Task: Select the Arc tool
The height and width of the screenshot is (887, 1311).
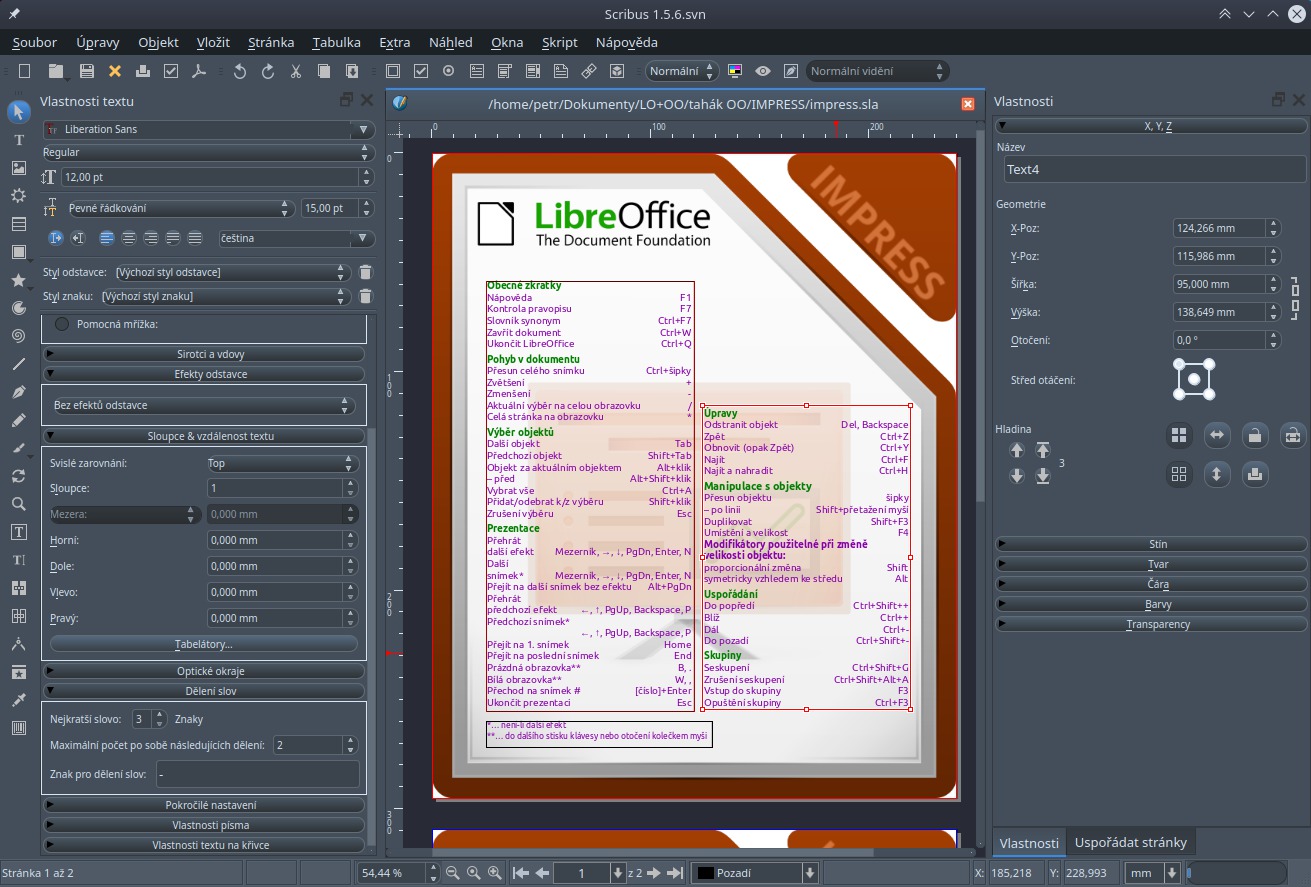Action: (x=18, y=308)
